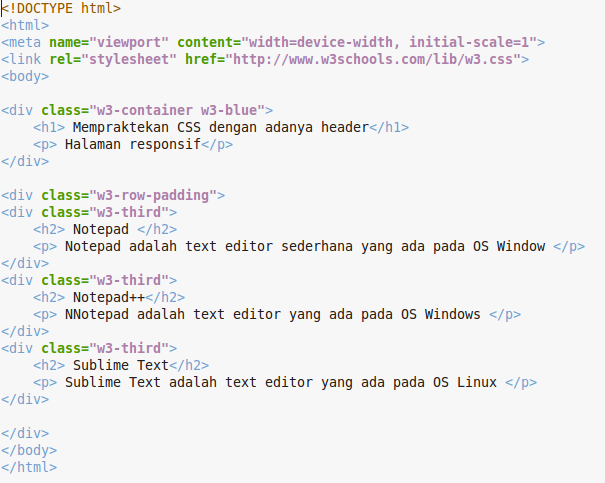Click the "Notepad" h2 heading line

(105, 229)
